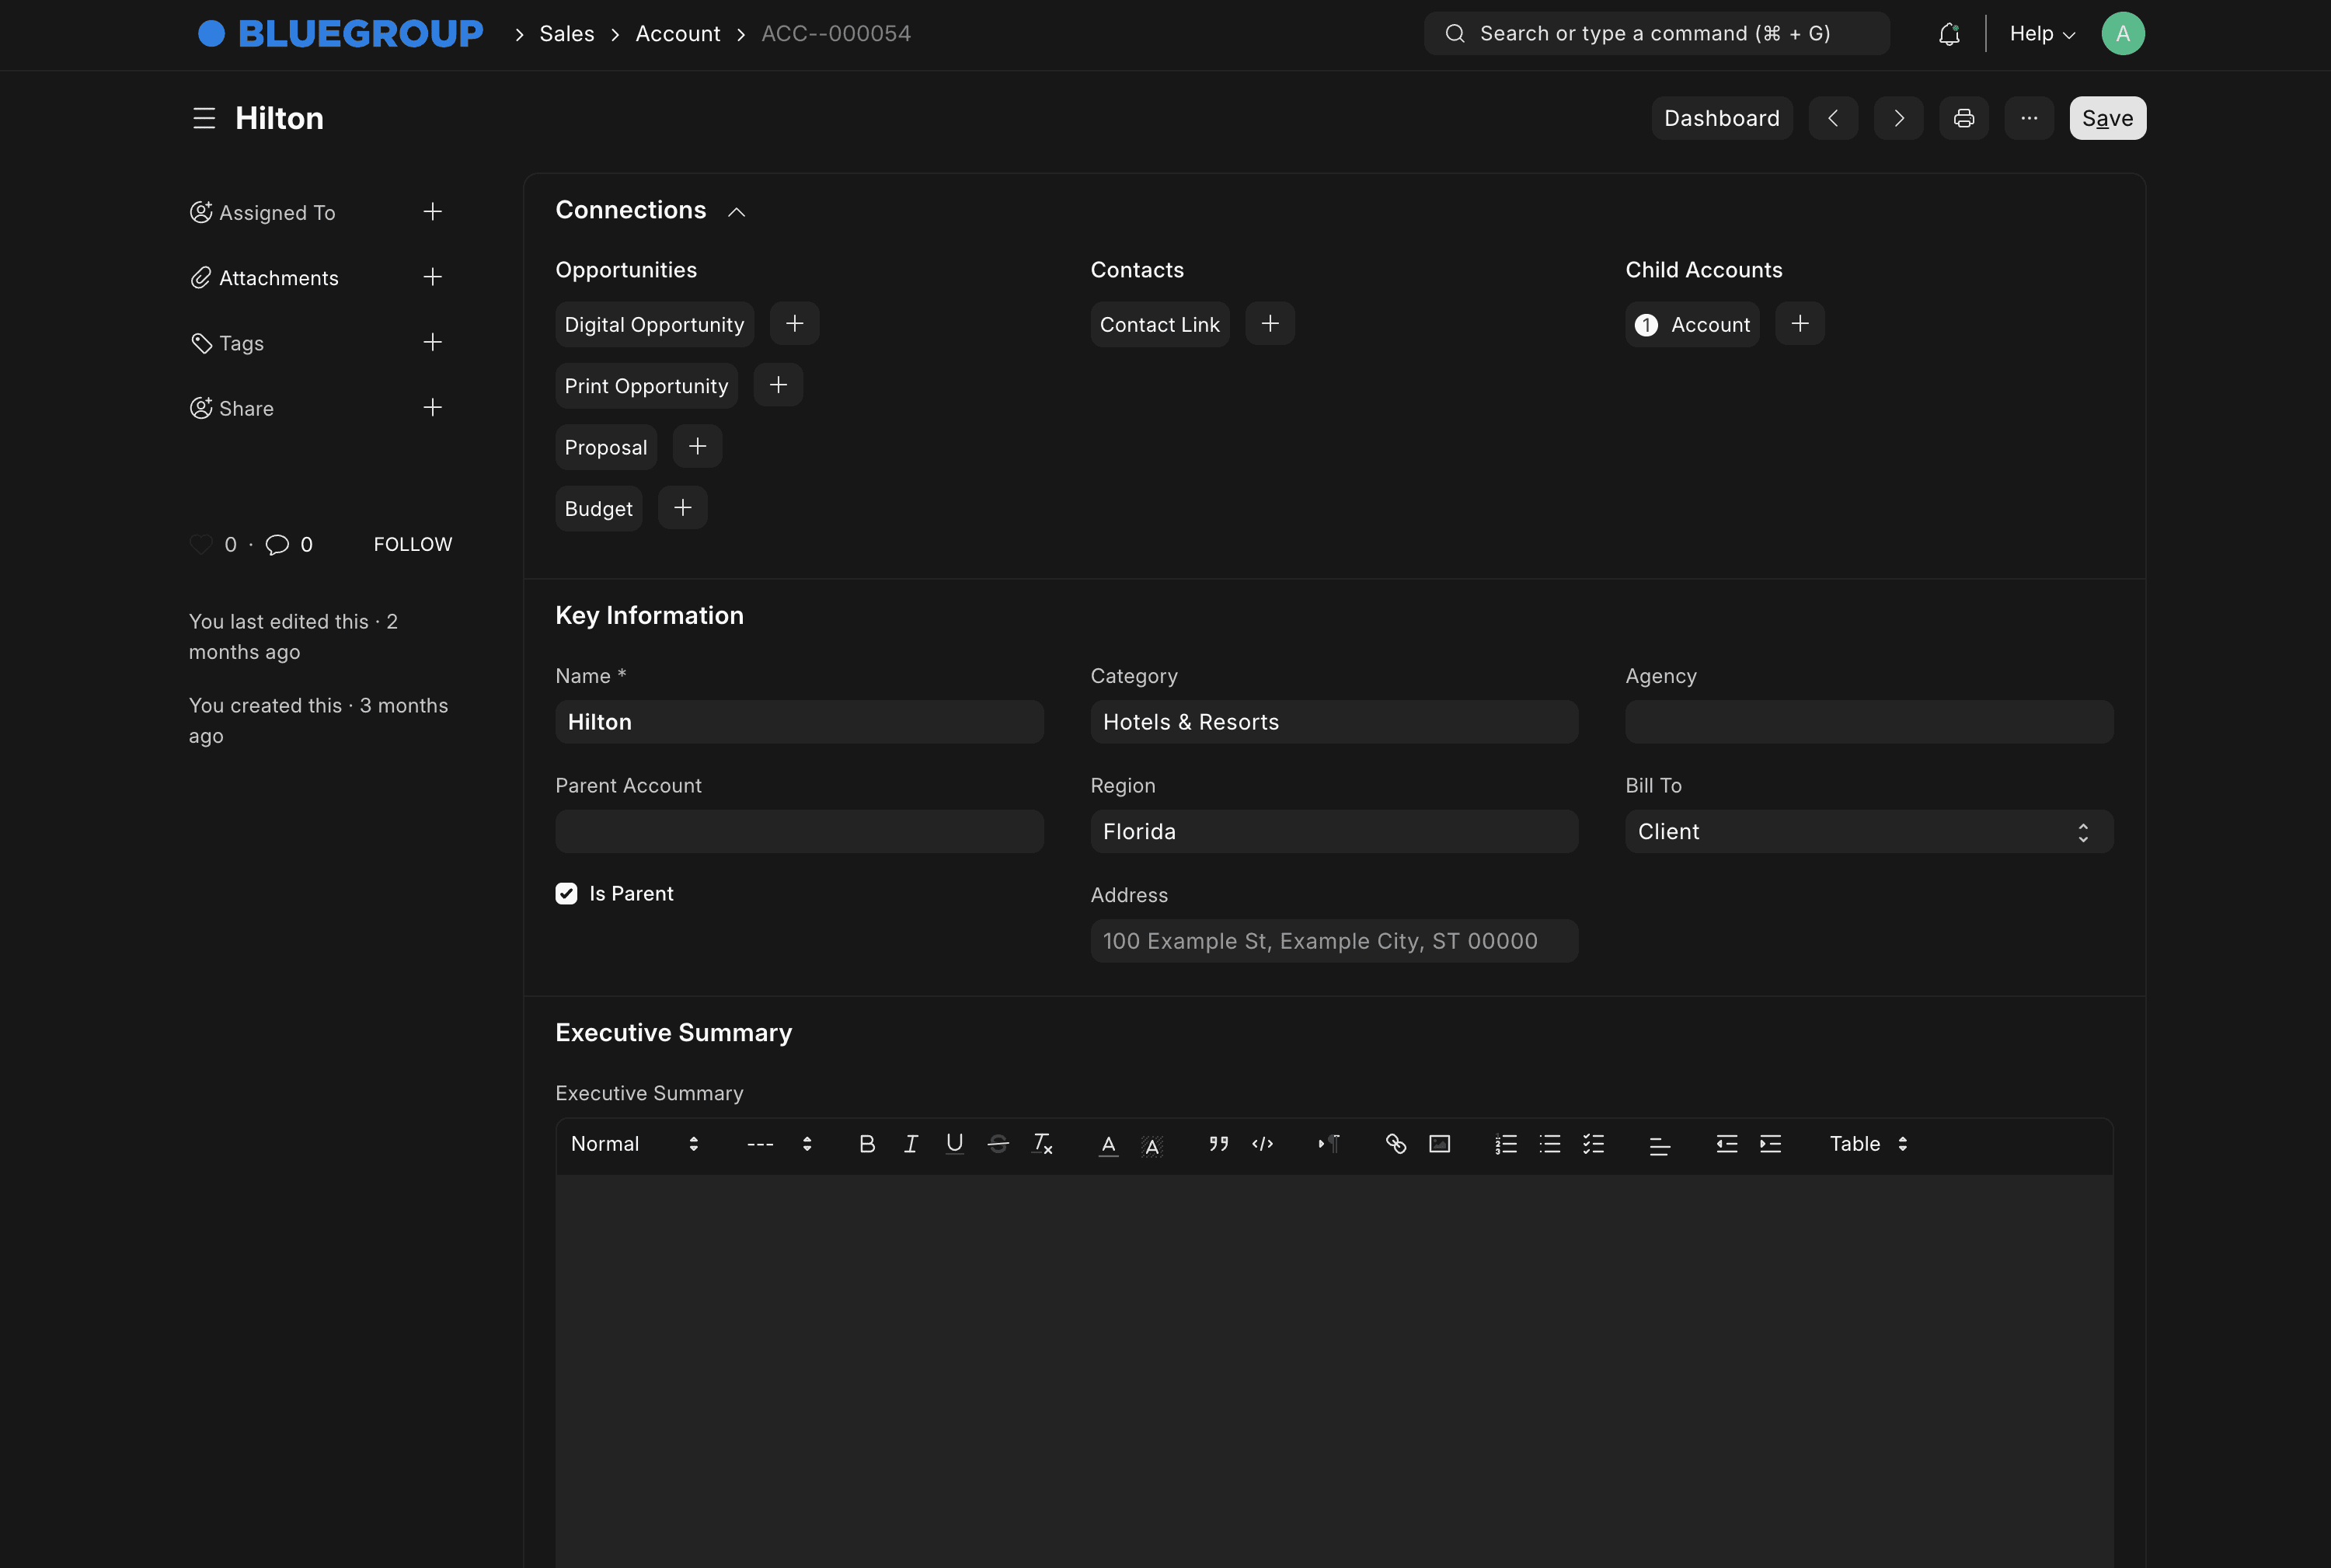Uncheck the Is Parent checkbox
This screenshot has width=2331, height=1568.
click(566, 894)
